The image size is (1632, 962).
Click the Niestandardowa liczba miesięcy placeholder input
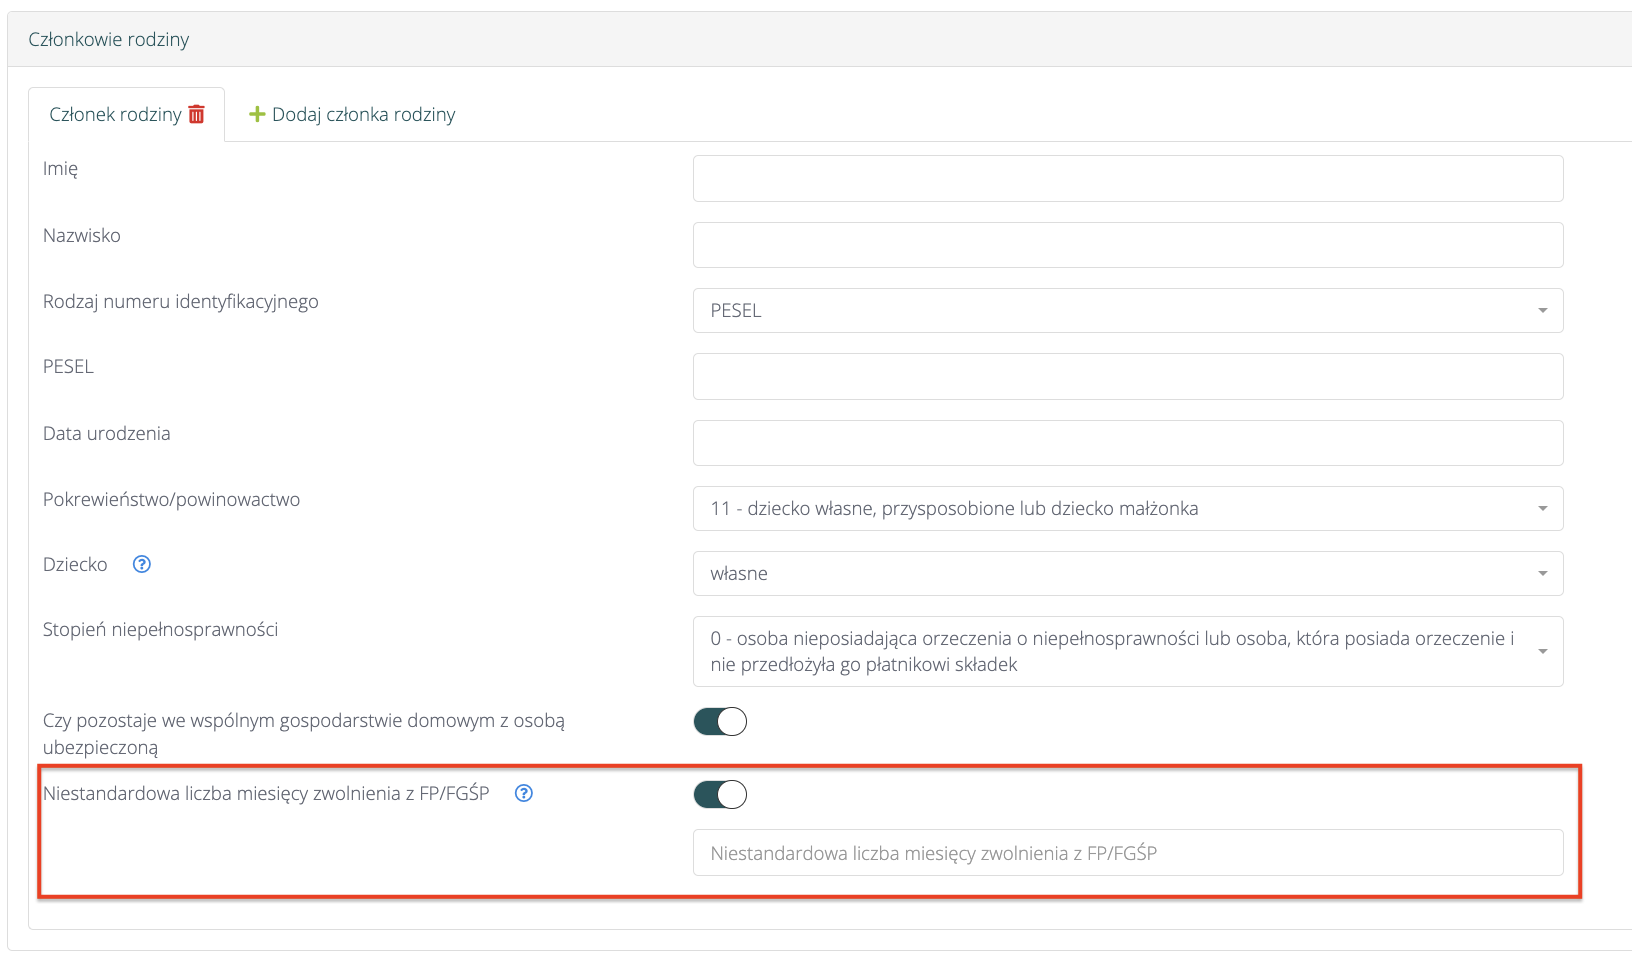pos(1127,853)
